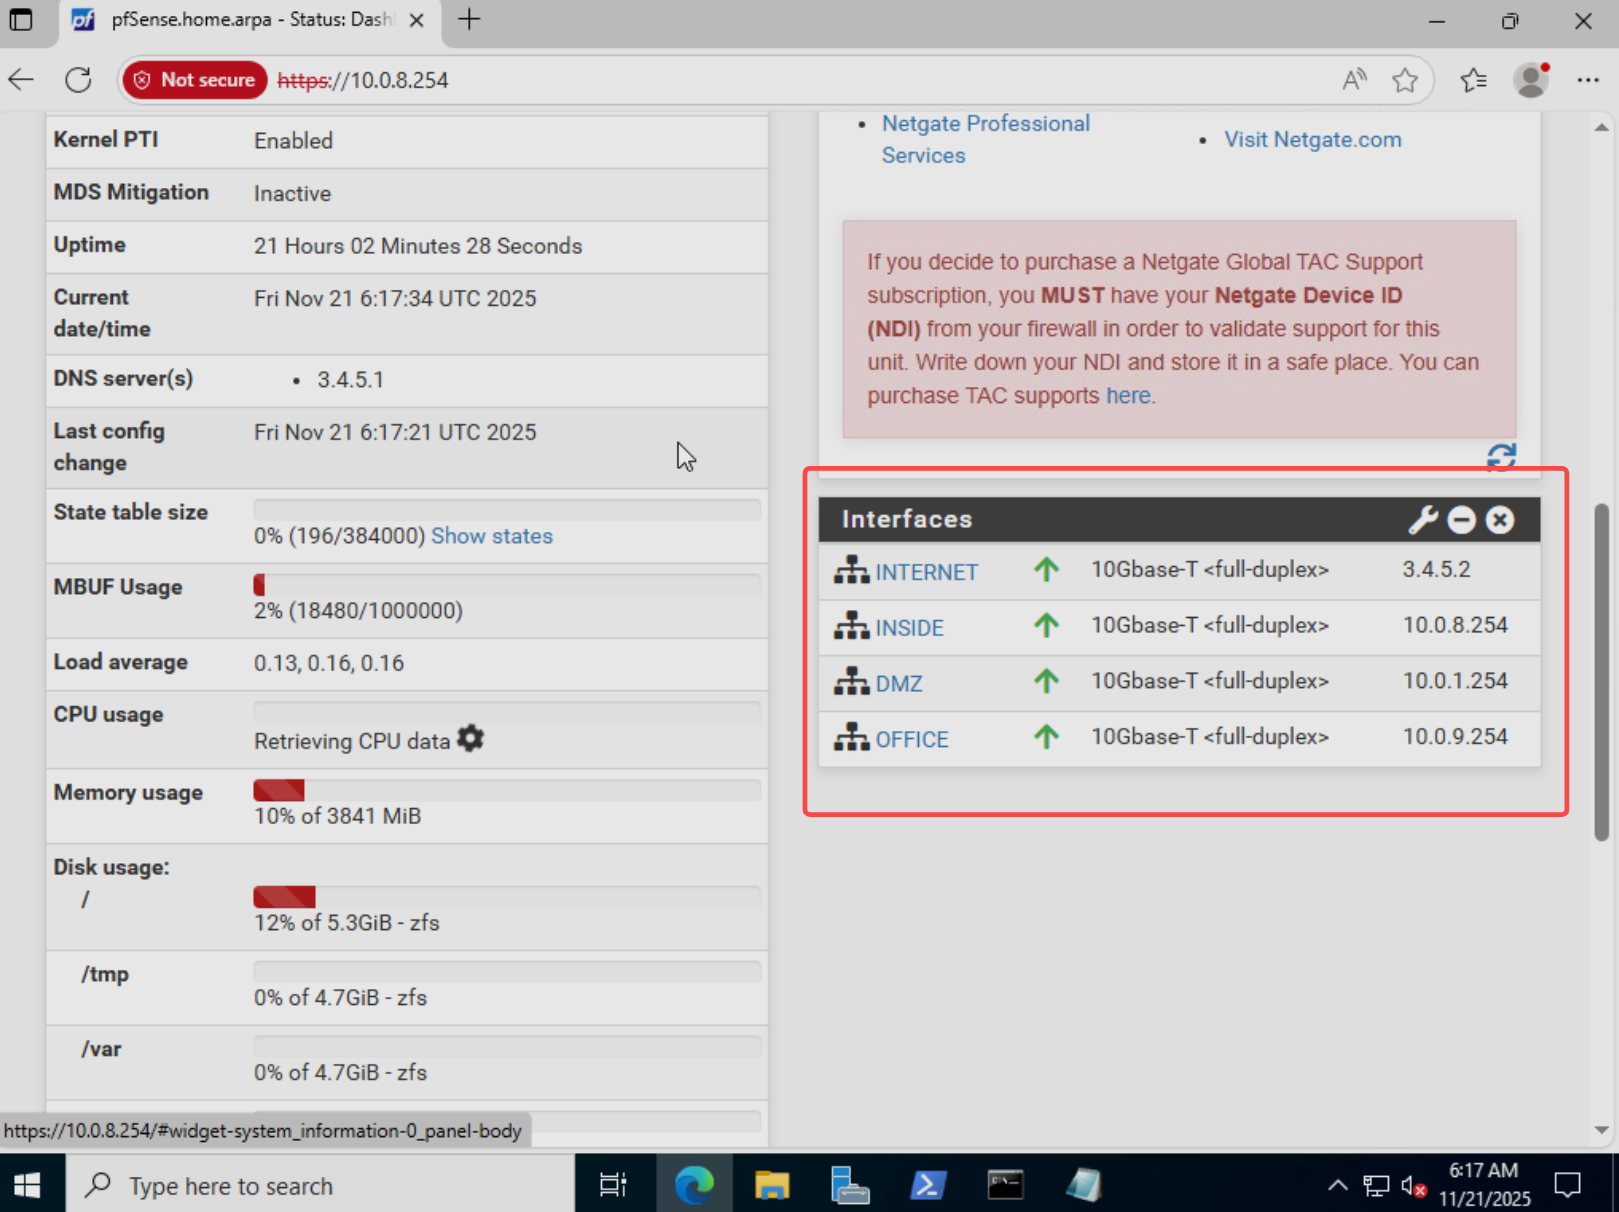Image resolution: width=1619 pixels, height=1212 pixels.
Task: Open the INTERNET interface link
Action: 926,572
